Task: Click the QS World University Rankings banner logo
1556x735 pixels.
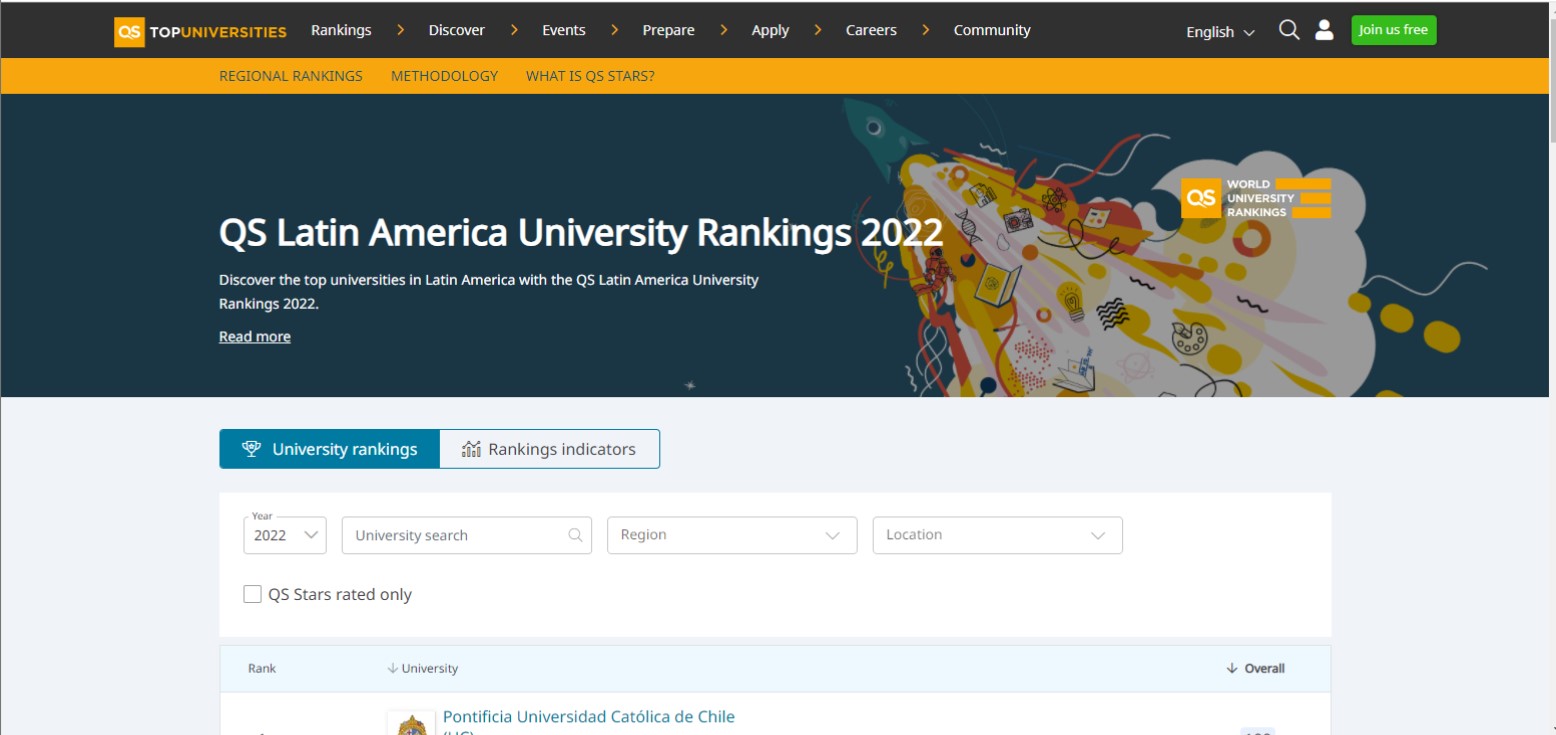Action: pyautogui.click(x=1256, y=198)
